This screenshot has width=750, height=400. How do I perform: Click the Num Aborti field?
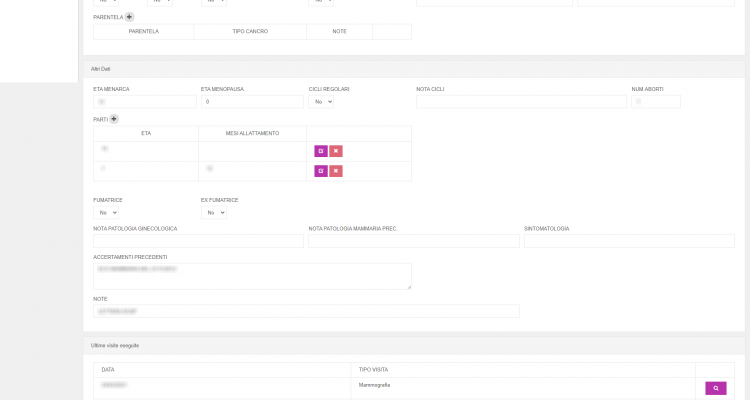[656, 102]
